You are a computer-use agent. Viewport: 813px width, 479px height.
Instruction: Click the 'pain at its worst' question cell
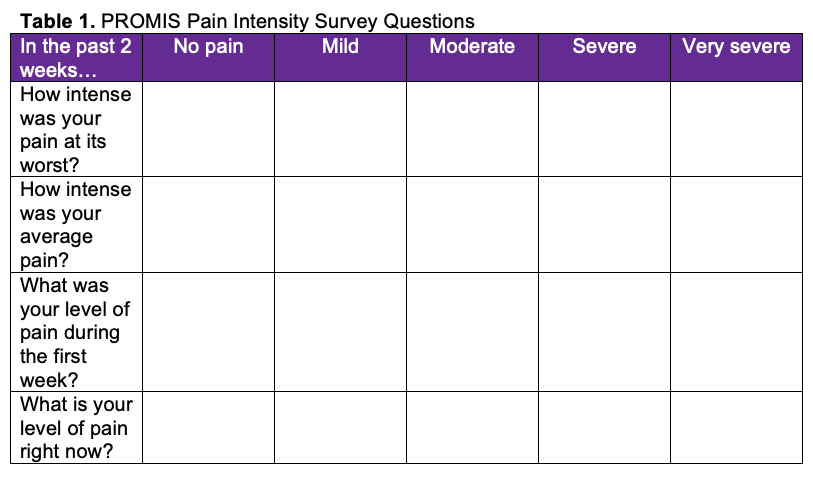pyautogui.click(x=76, y=130)
